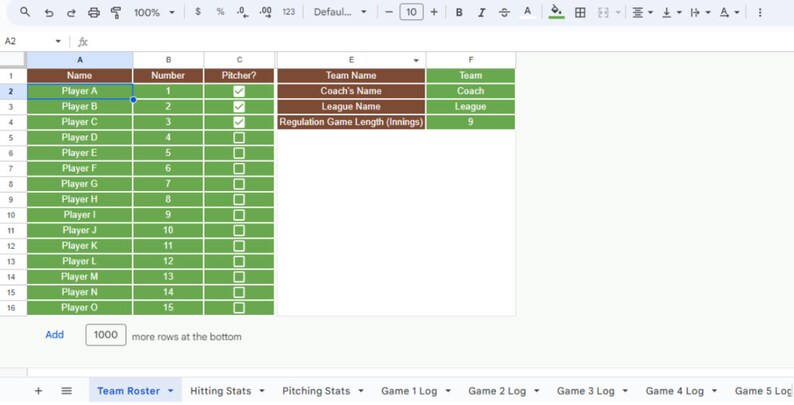The image size is (794, 405).
Task: Check Pitcher checkbox for Player D
Action: [x=239, y=138]
